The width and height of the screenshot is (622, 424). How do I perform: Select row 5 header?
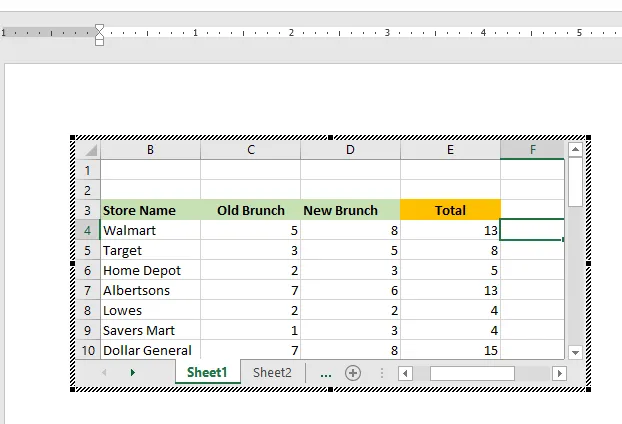88,250
